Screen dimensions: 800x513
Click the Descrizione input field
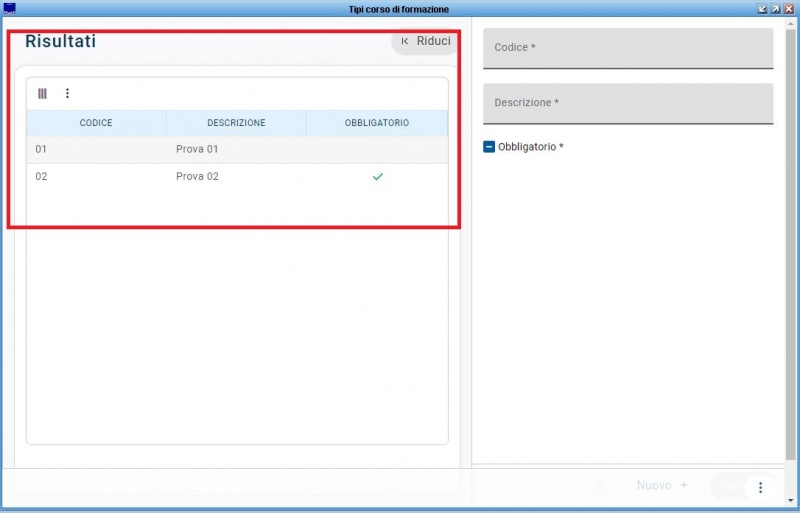click(x=628, y=103)
